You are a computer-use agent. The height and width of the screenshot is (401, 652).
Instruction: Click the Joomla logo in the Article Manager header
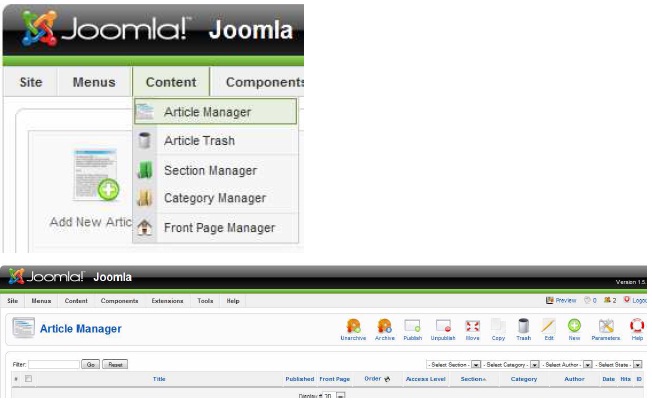46,276
